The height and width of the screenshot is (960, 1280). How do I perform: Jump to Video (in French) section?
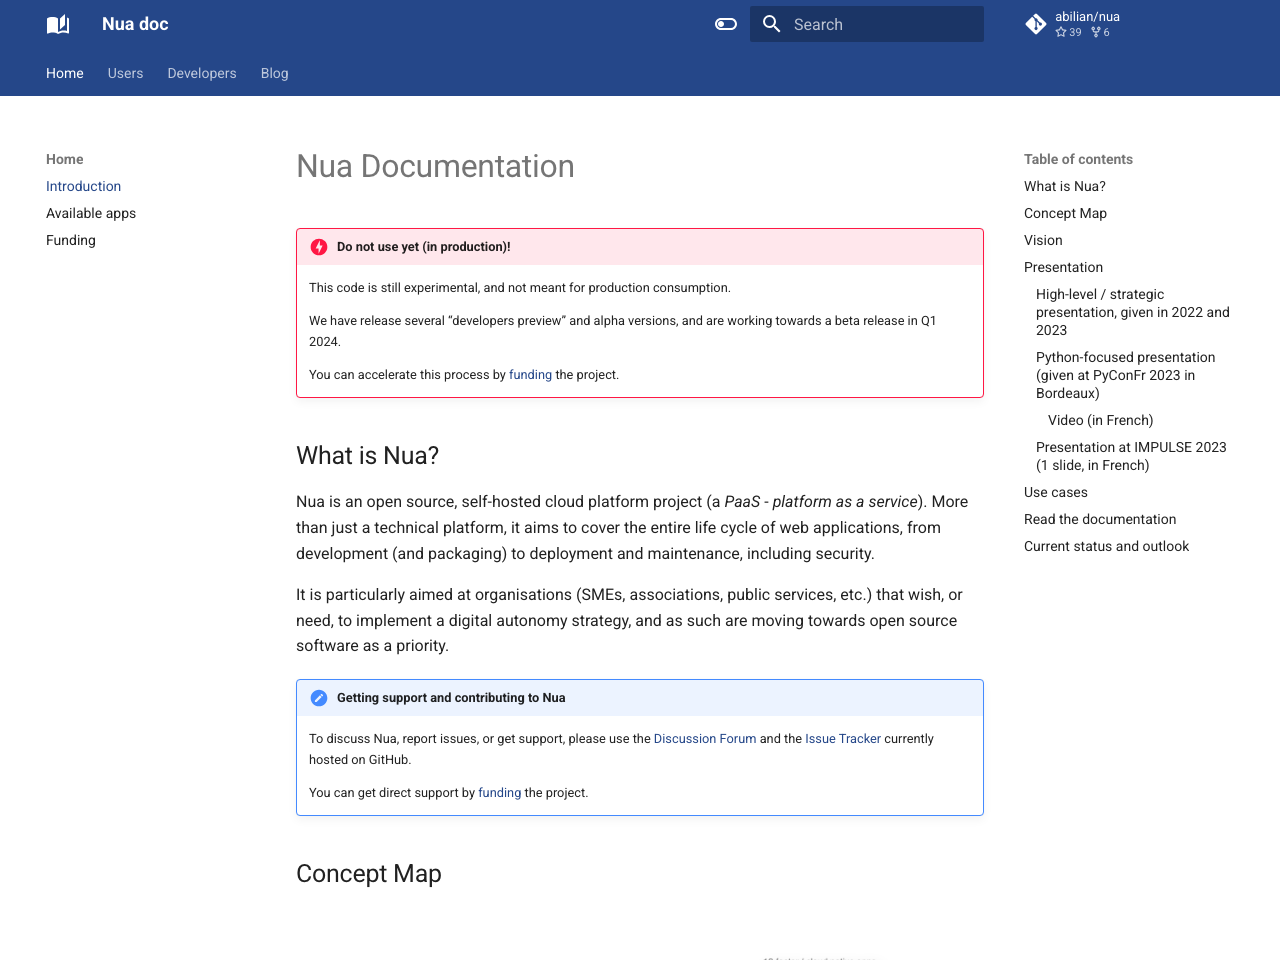[x=1100, y=420]
